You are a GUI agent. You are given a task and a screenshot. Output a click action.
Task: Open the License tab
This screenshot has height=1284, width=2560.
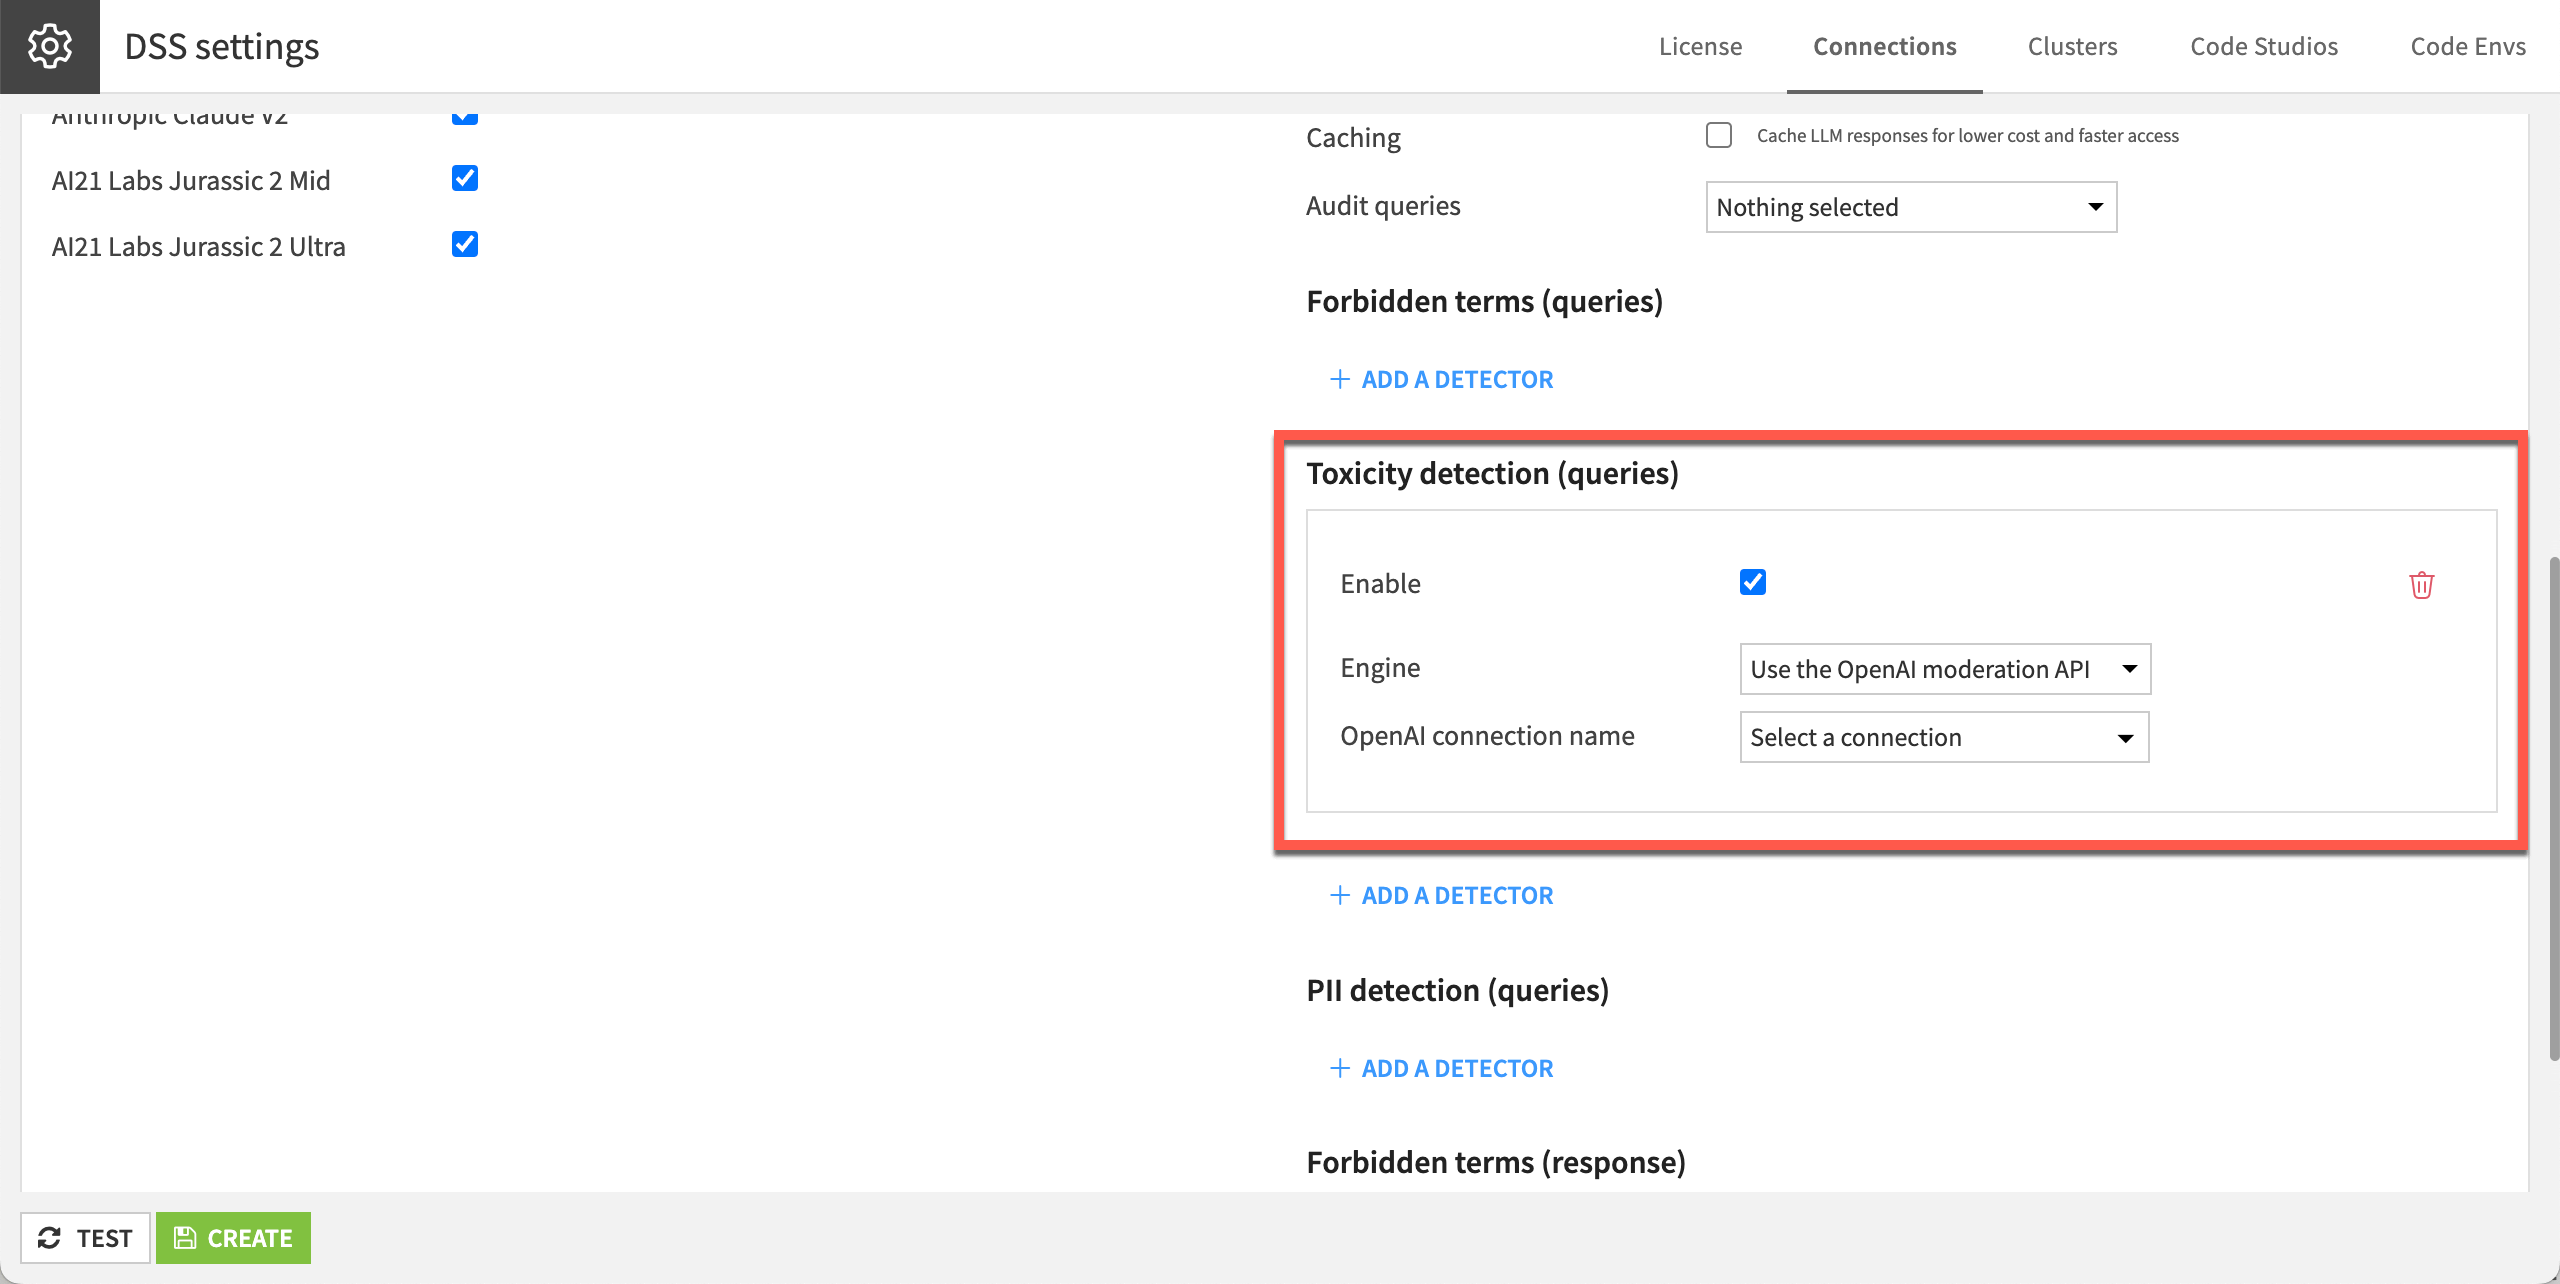pos(1700,46)
